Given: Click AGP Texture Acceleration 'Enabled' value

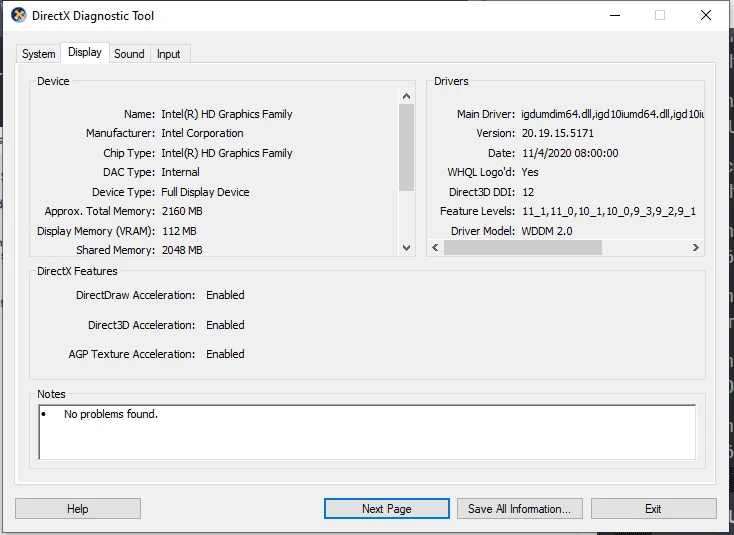Looking at the screenshot, I should tap(225, 354).
